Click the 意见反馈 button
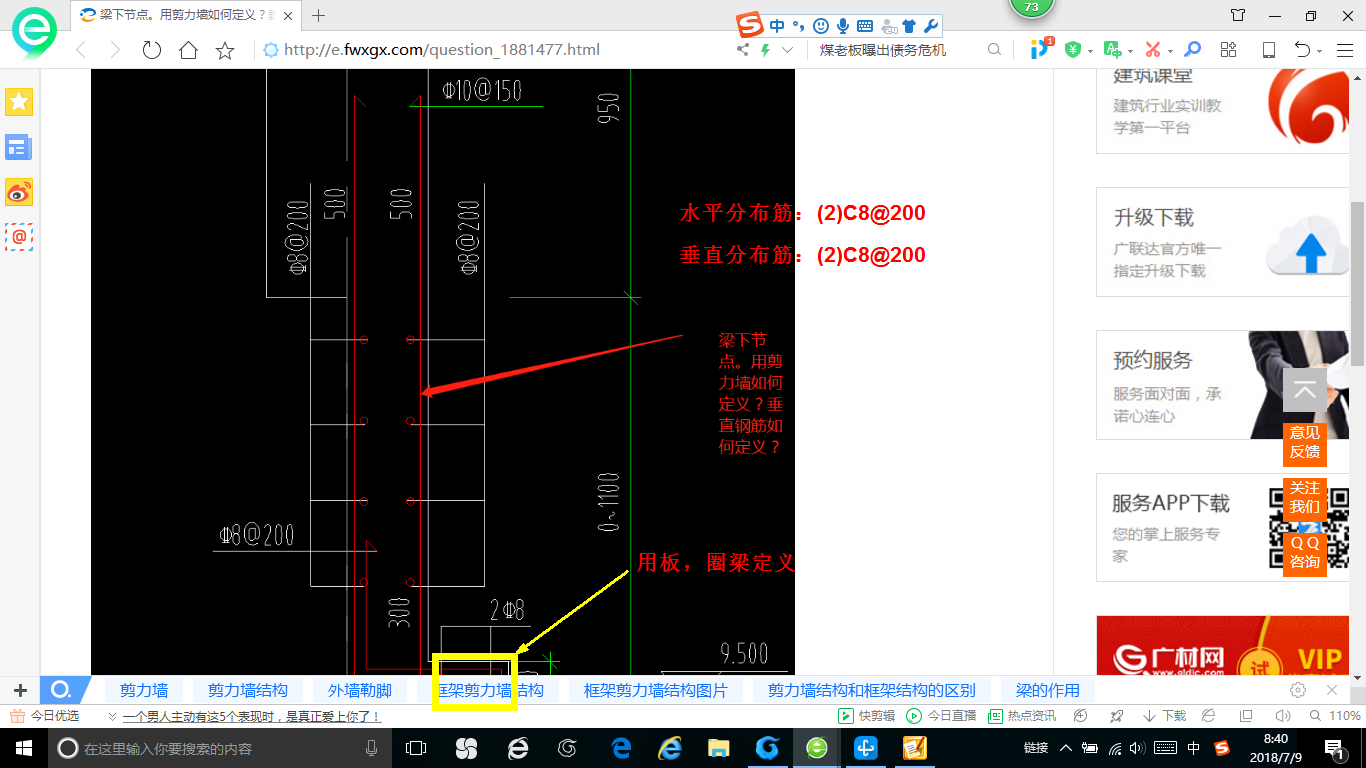This screenshot has width=1366, height=768. (1304, 442)
